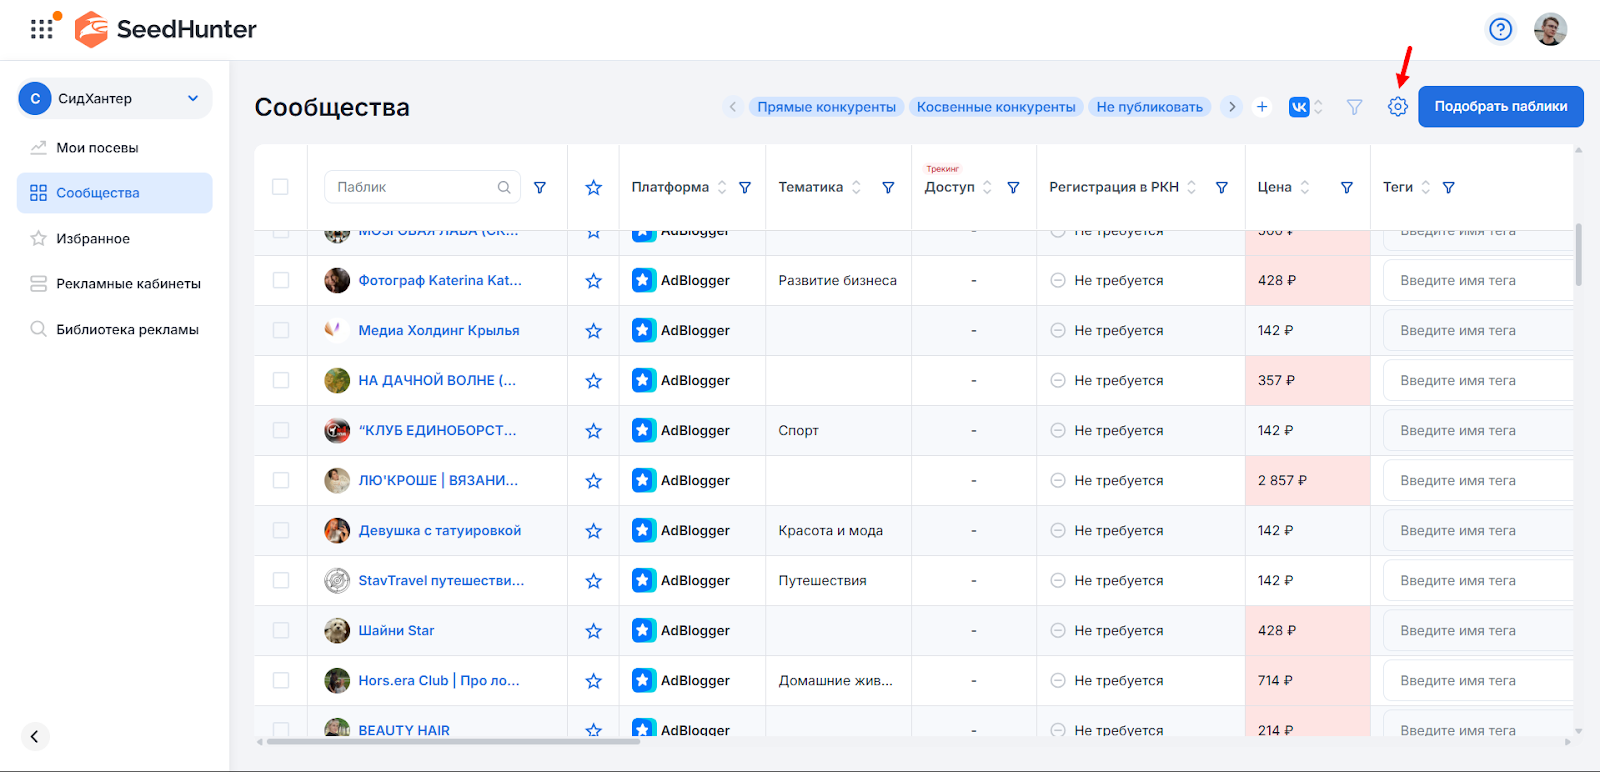Click the help question mark icon
The image size is (1600, 772).
click(1500, 30)
